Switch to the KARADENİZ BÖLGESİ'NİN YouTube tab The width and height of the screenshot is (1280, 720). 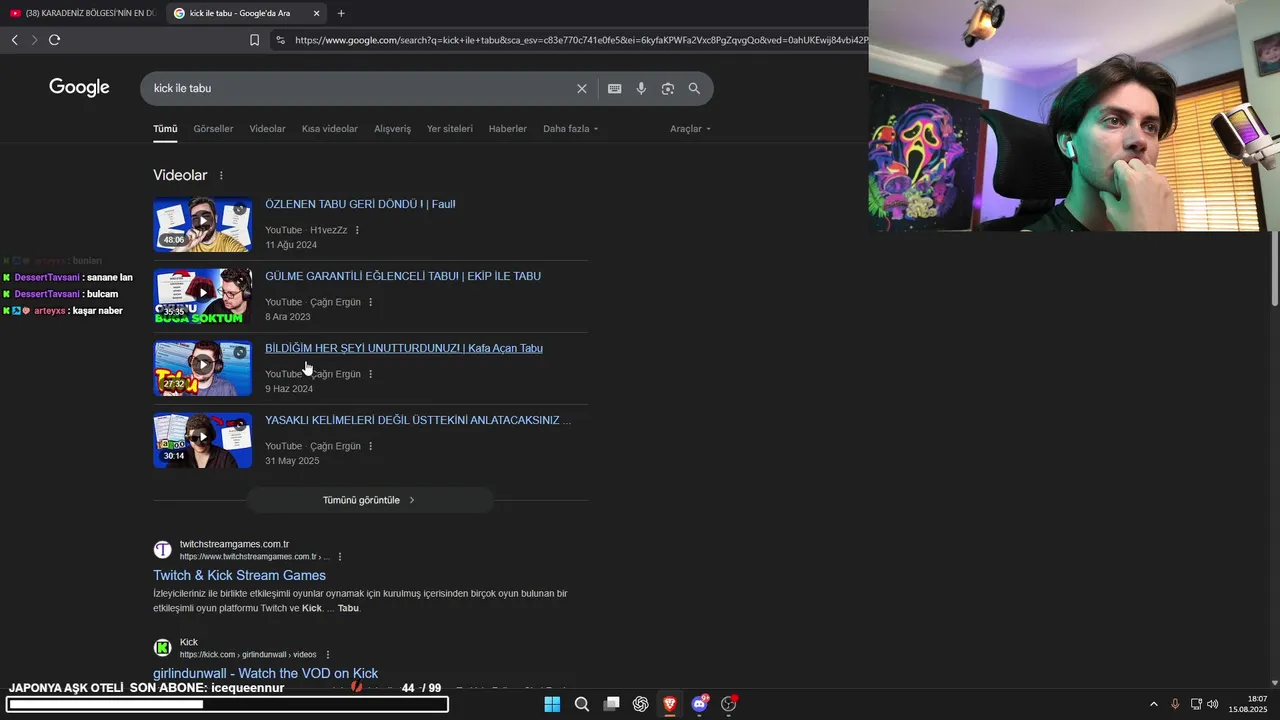pos(82,13)
